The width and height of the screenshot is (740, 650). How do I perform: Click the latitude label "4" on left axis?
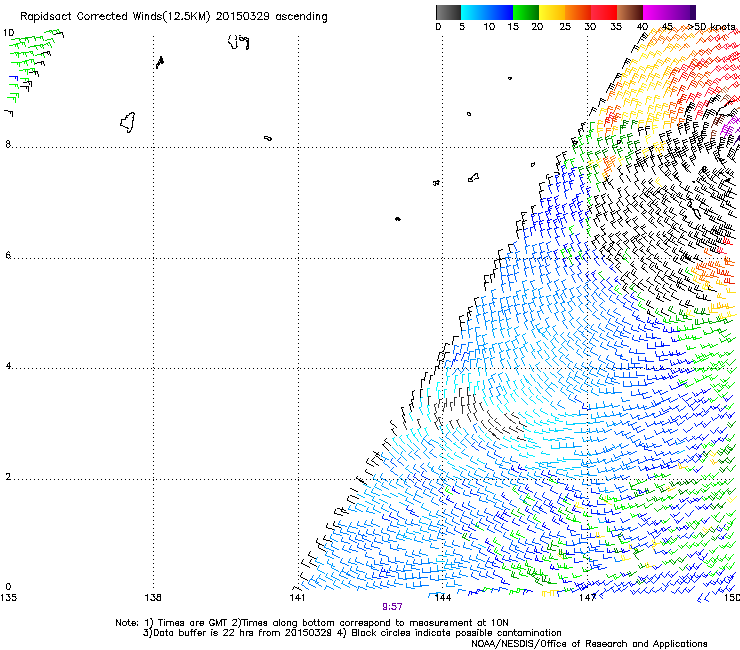coord(8,366)
